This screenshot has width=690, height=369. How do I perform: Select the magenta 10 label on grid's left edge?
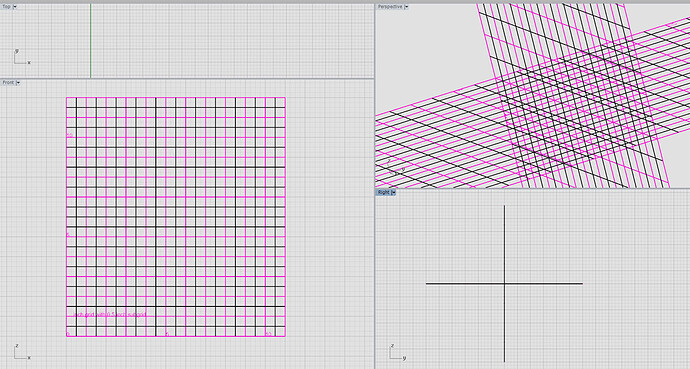click(70, 135)
